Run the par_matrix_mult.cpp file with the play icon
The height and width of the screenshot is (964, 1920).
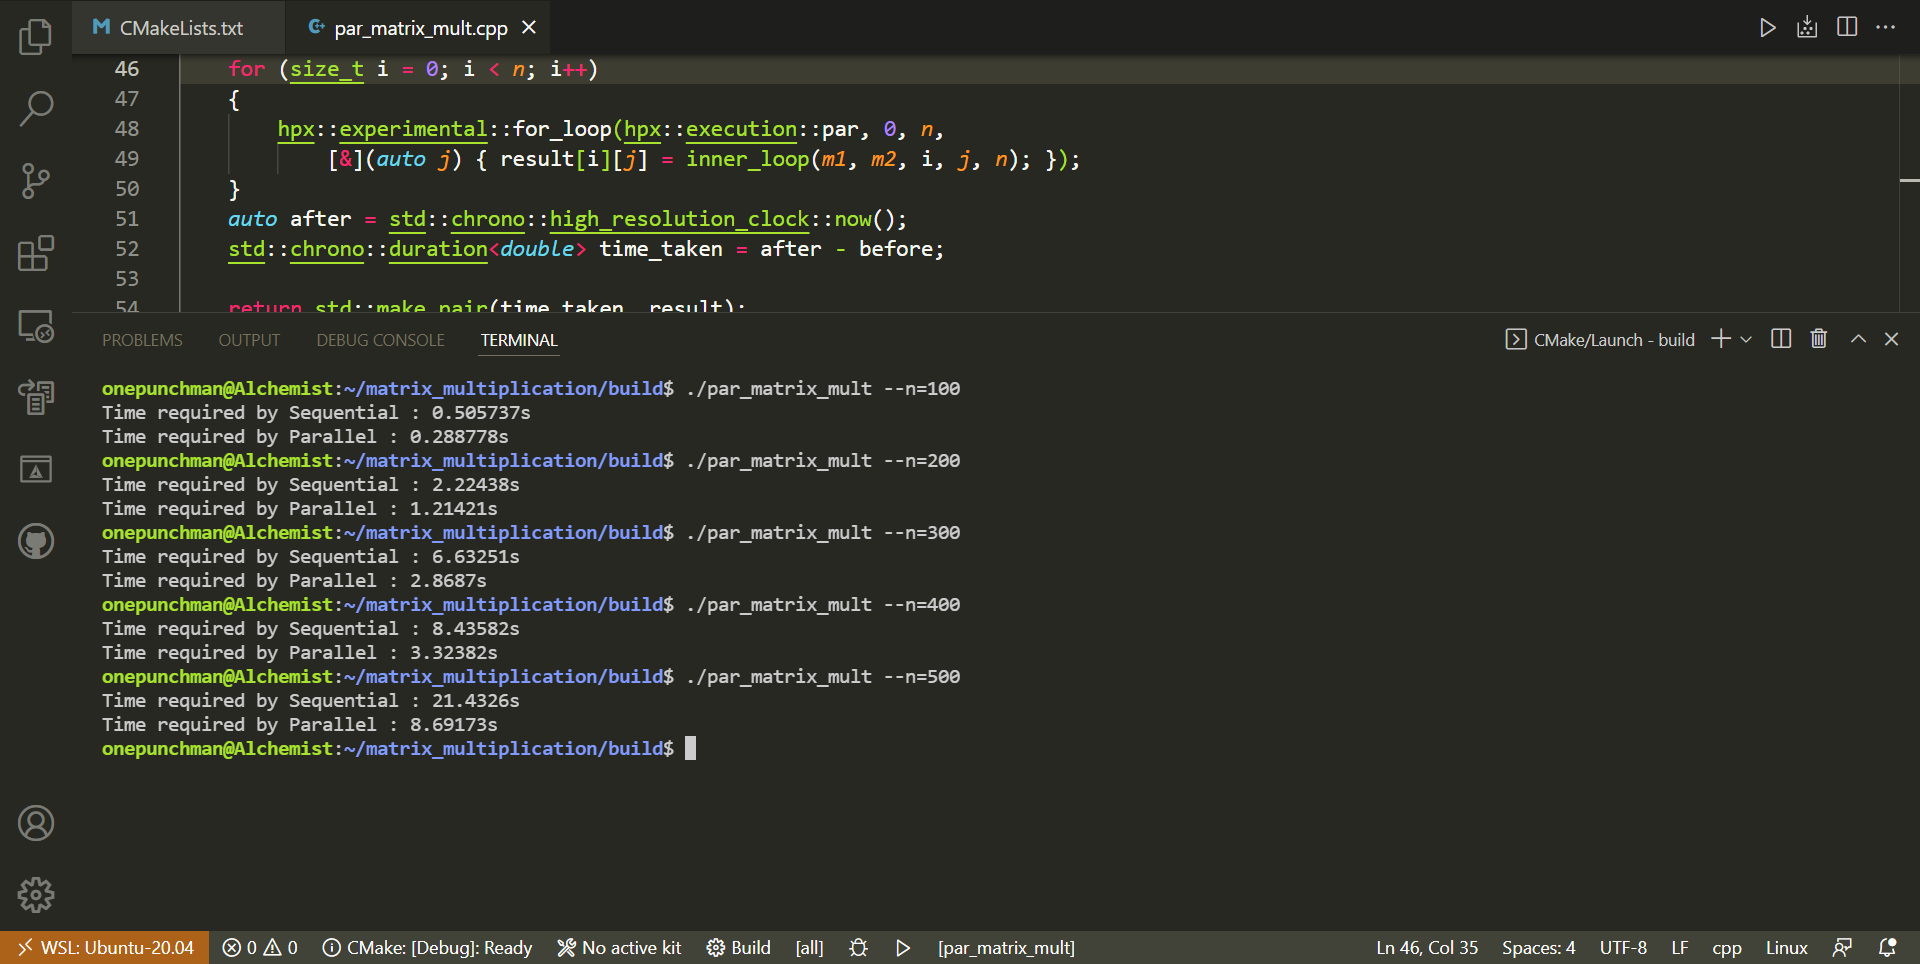click(x=1767, y=27)
